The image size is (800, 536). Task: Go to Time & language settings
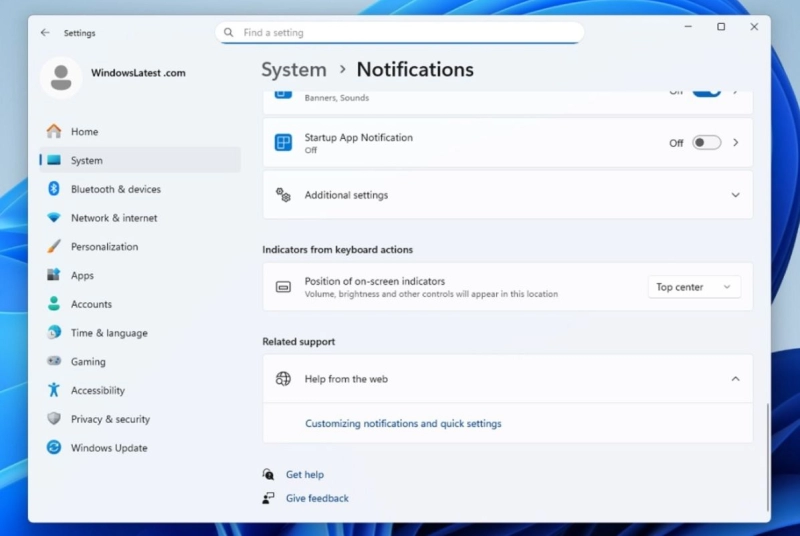(x=108, y=333)
